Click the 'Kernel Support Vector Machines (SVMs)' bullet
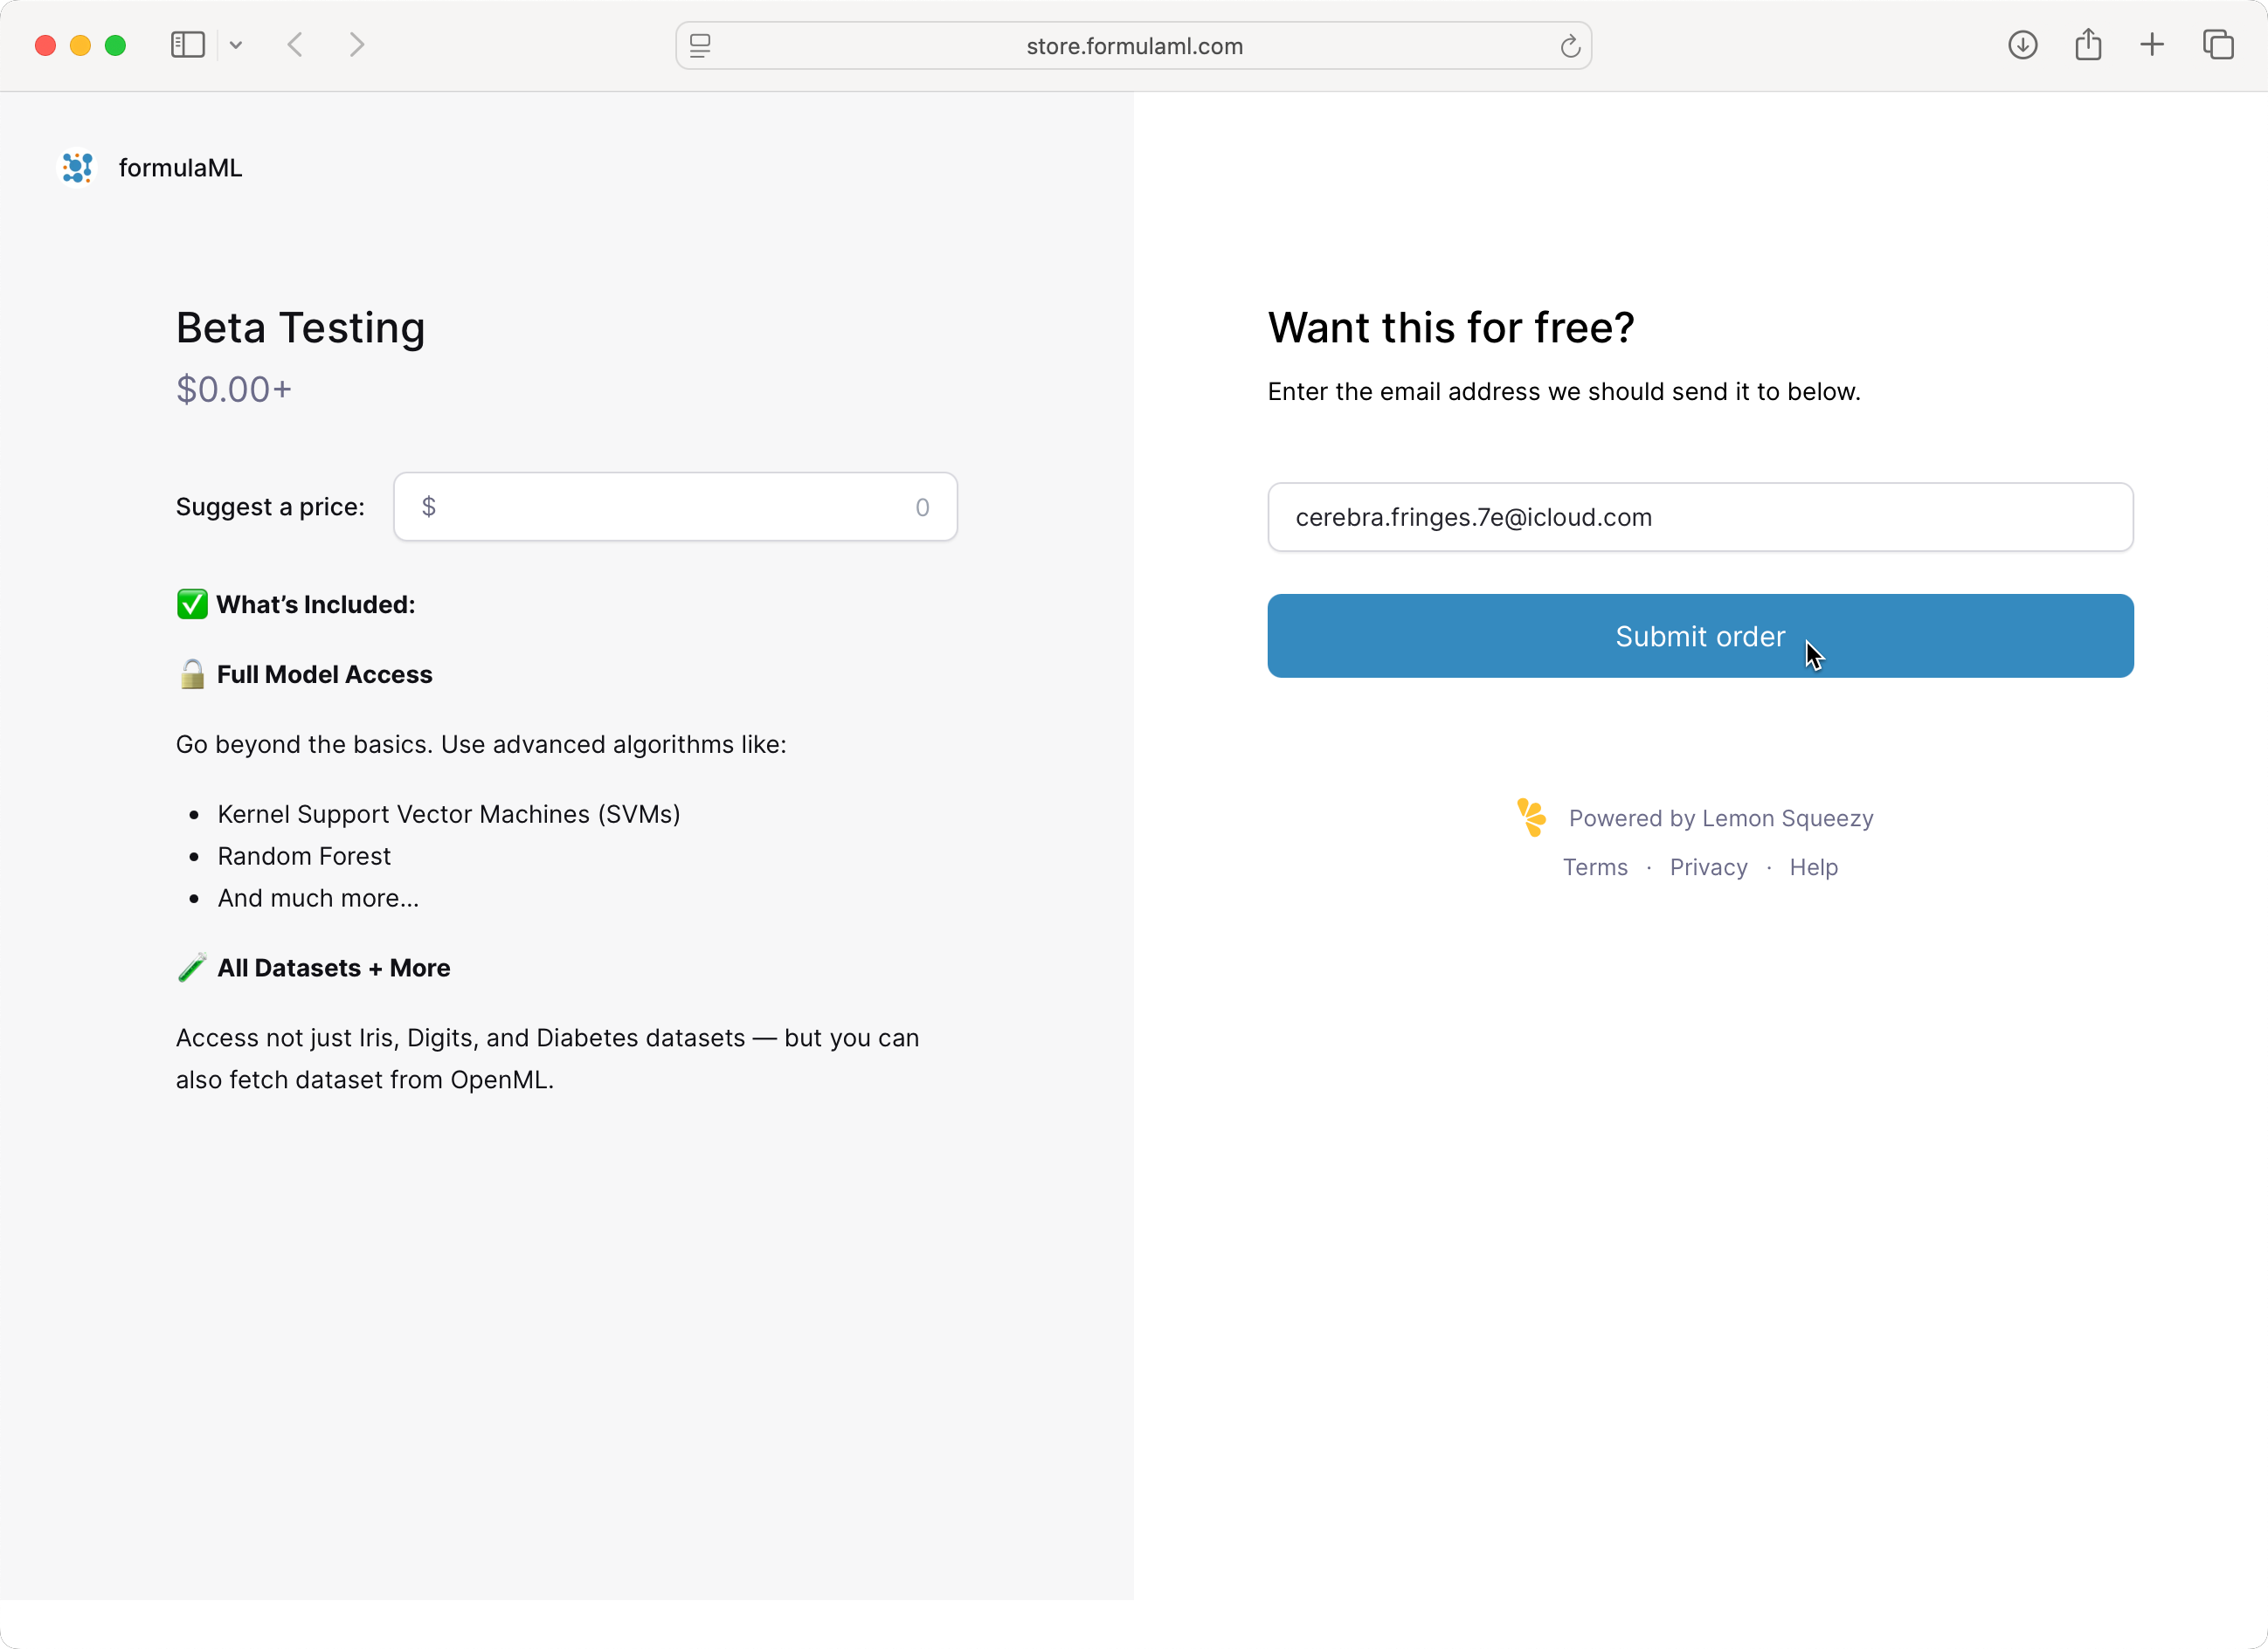 click(x=449, y=814)
